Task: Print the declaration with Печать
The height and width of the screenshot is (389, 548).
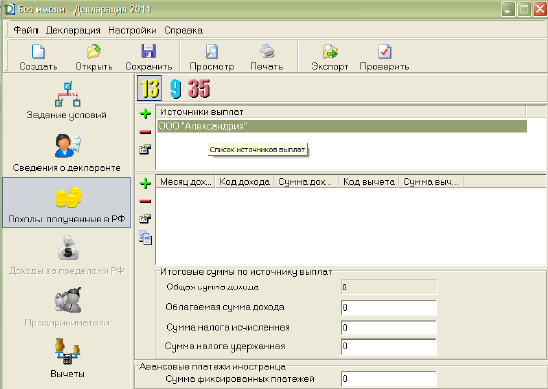Action: point(267,57)
